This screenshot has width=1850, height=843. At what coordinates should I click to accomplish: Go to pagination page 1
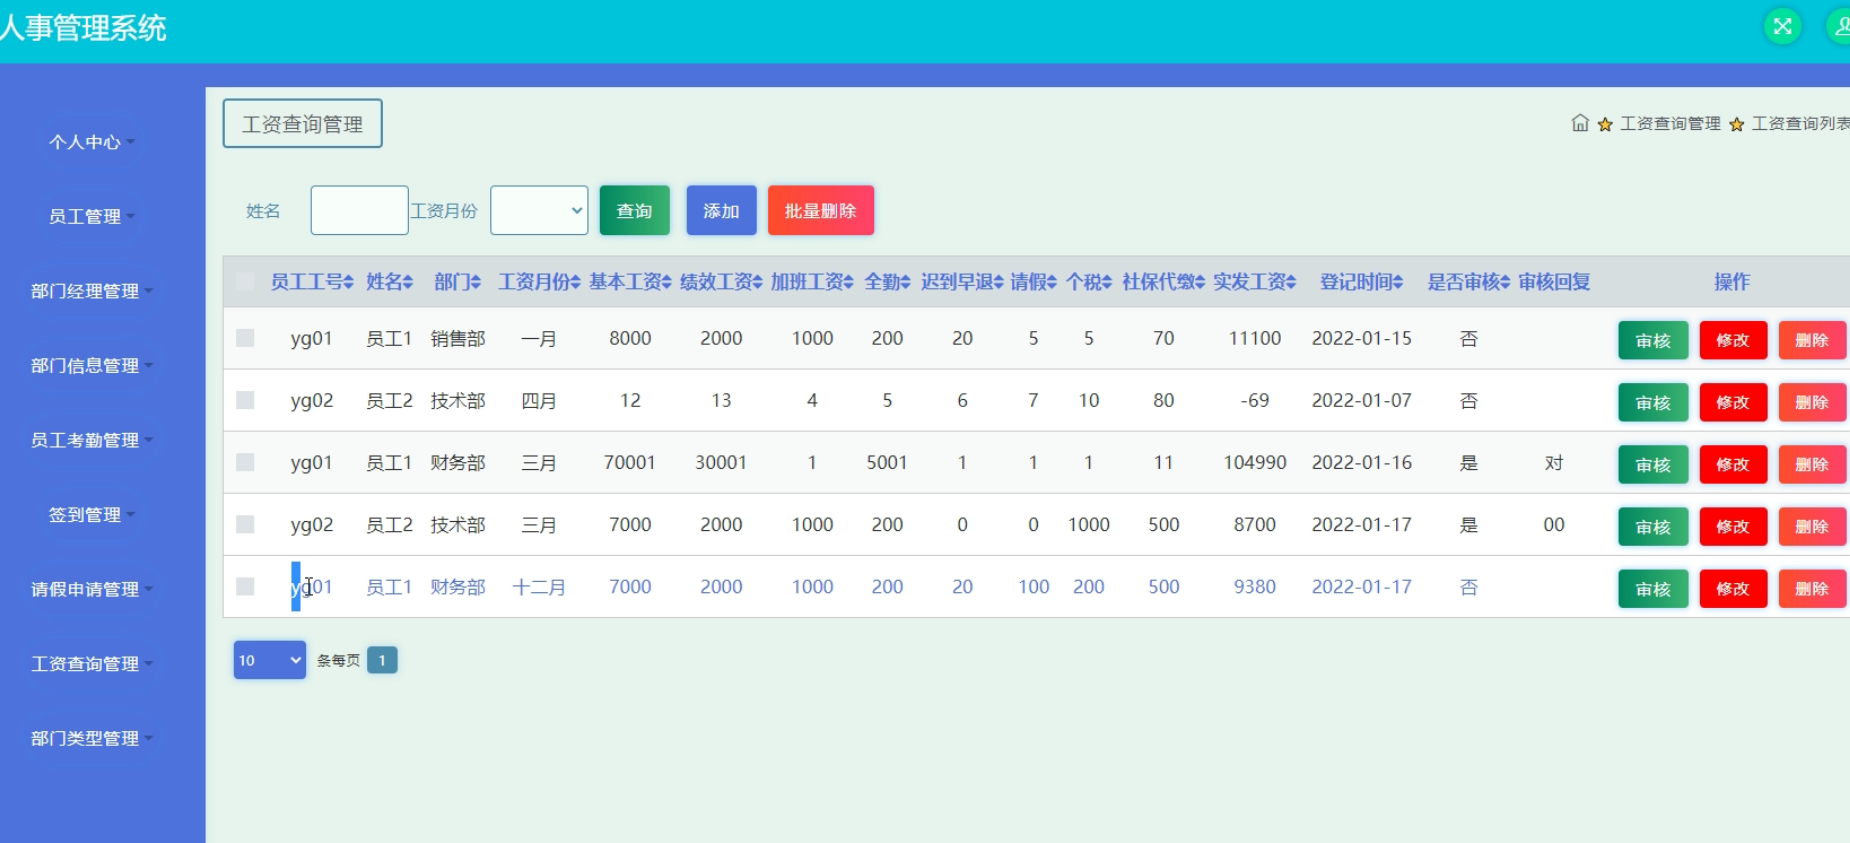[382, 660]
